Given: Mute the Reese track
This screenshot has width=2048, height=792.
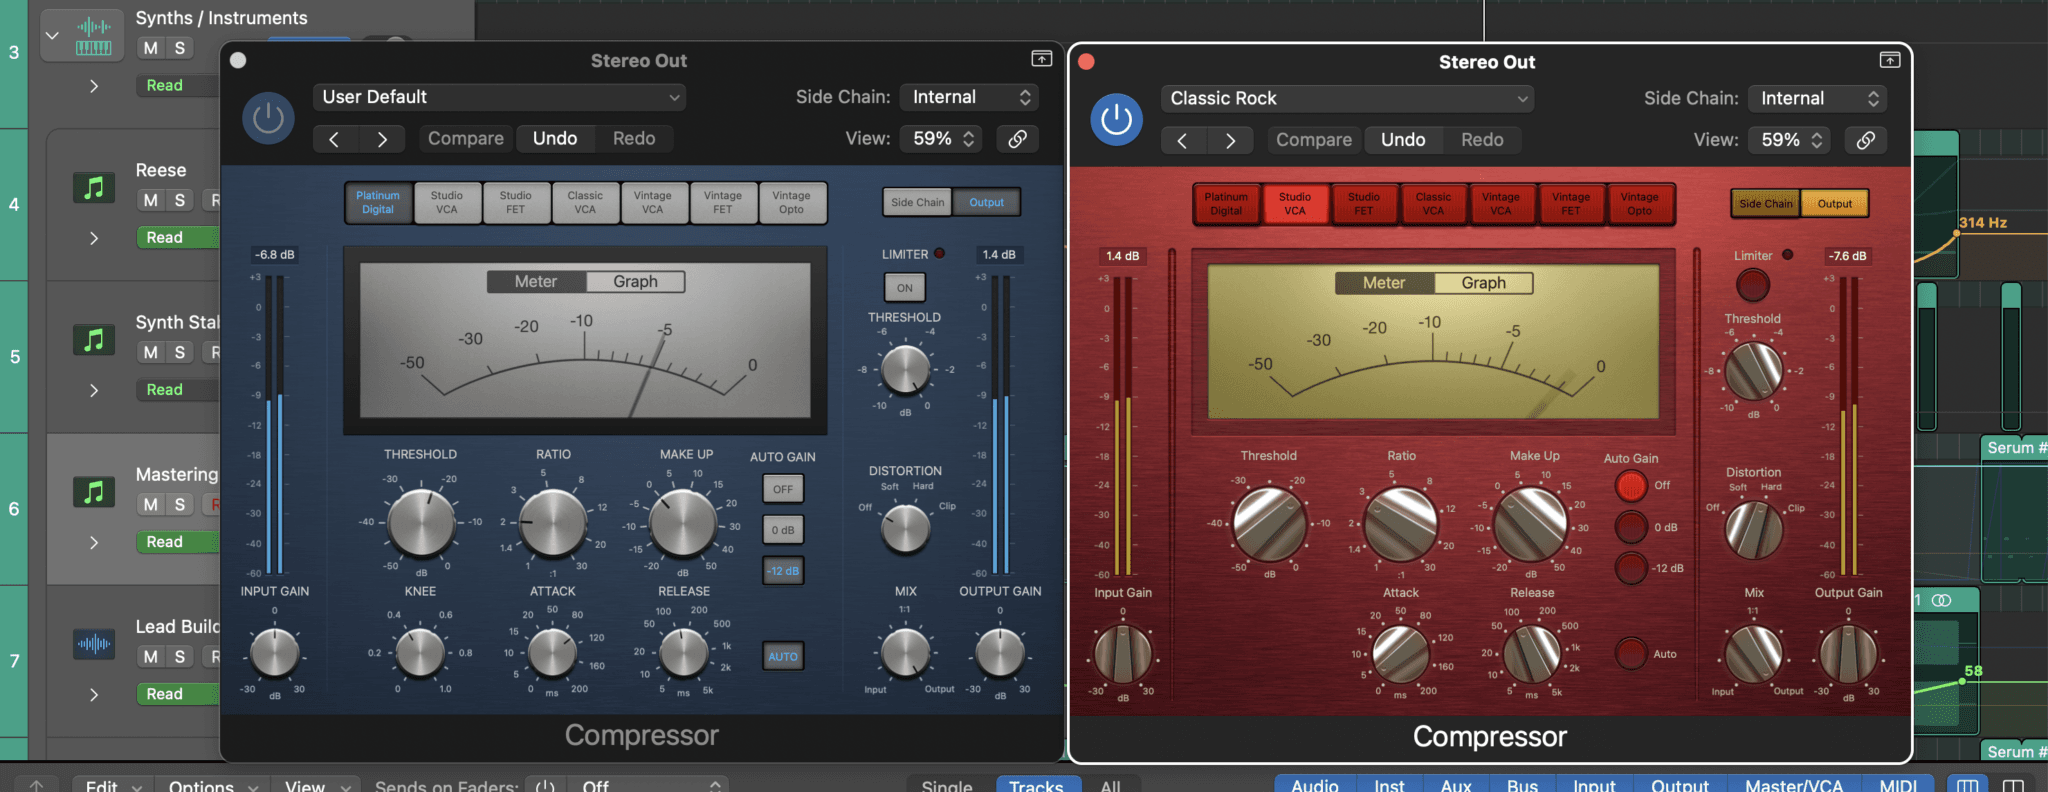Looking at the screenshot, I should tap(150, 200).
